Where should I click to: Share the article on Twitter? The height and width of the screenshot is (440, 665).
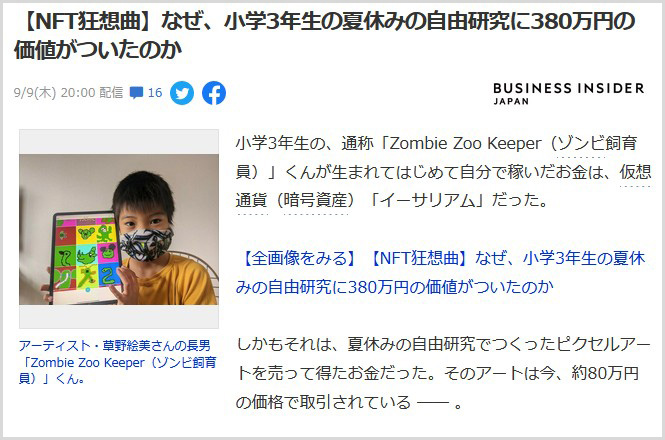coord(182,93)
